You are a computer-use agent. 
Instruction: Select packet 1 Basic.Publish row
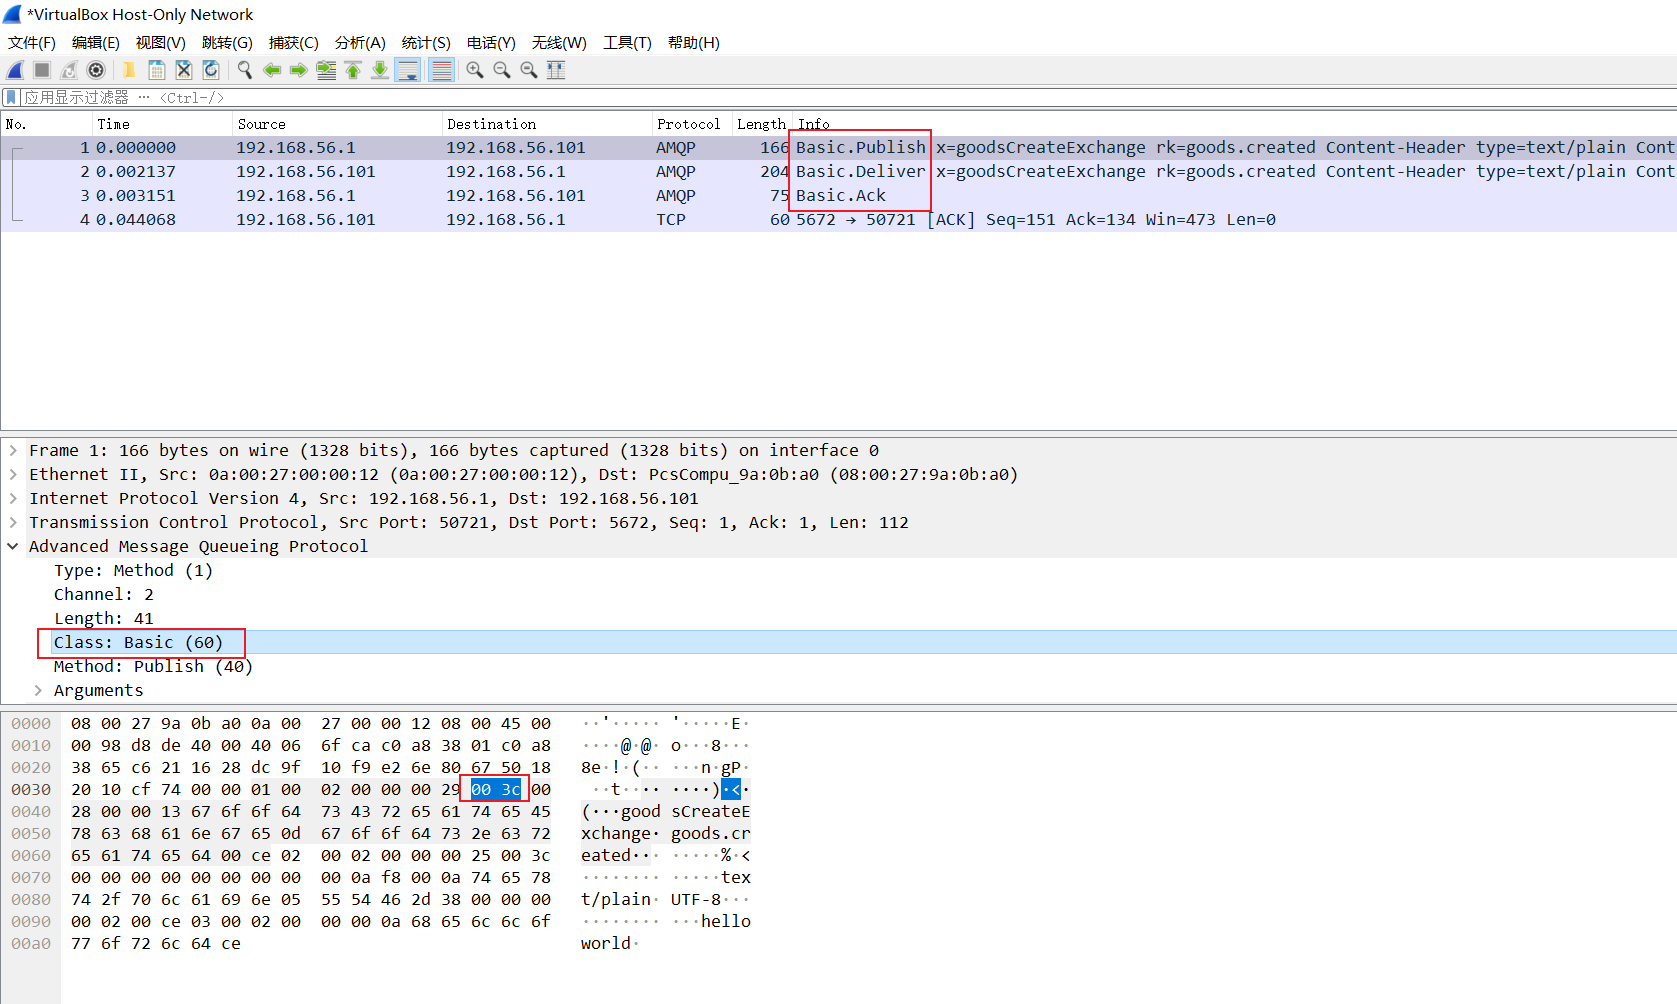838,148
